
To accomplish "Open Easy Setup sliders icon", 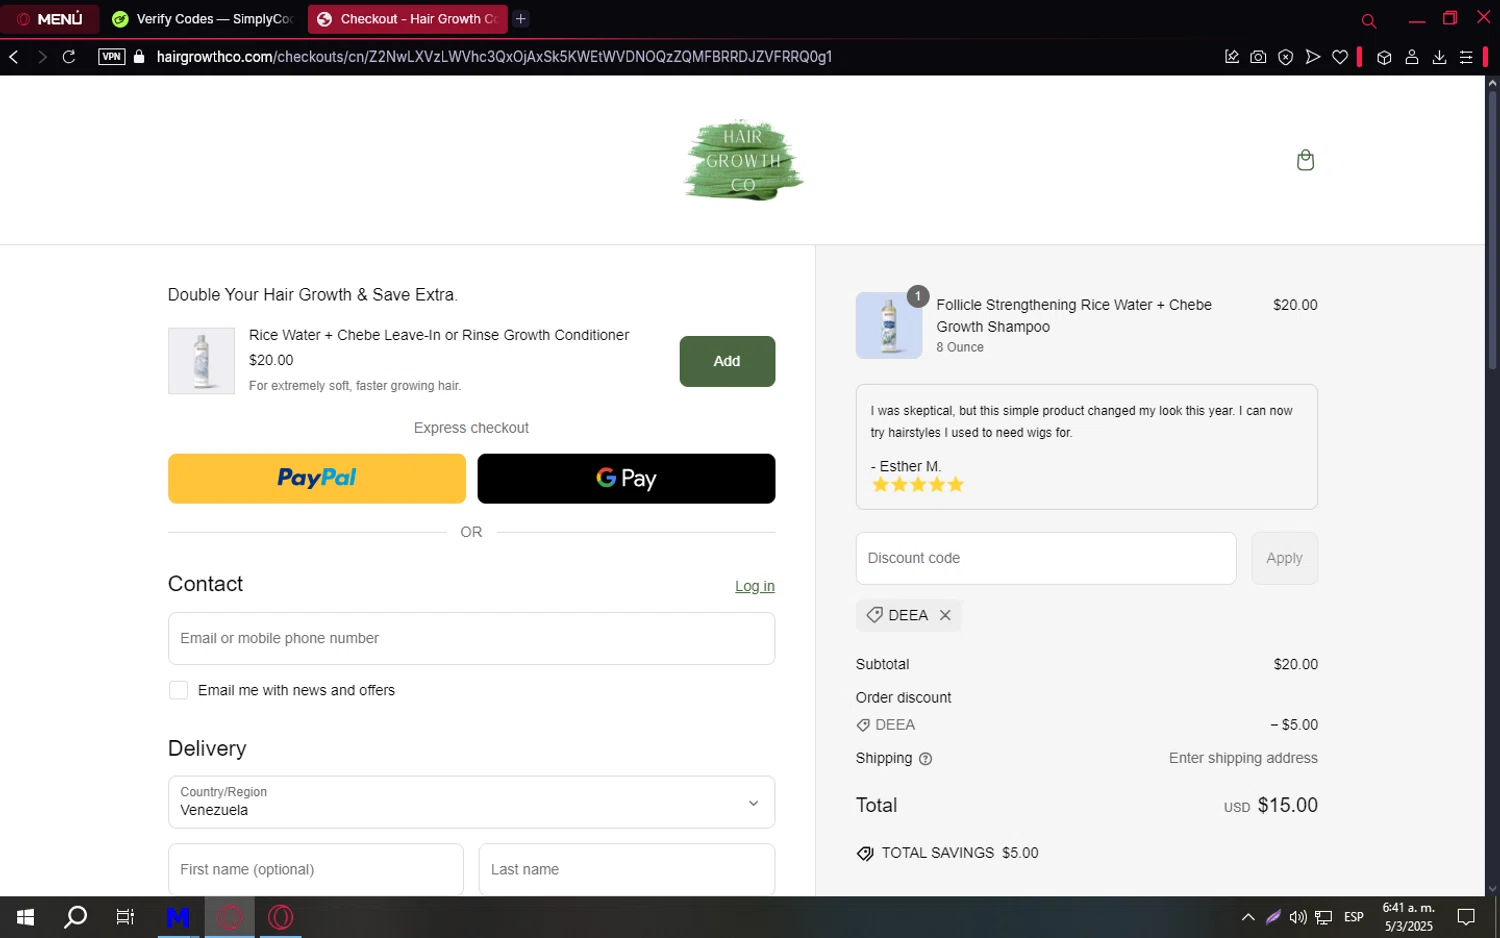I will pyautogui.click(x=1466, y=57).
